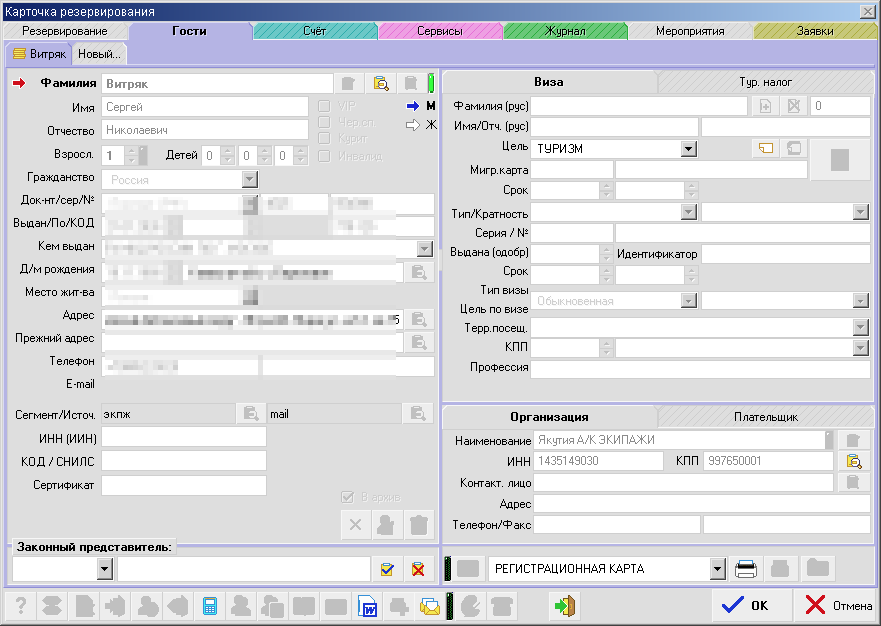The image size is (881, 626).
Task: Toggle the Курит checkbox
Action: click(324, 138)
